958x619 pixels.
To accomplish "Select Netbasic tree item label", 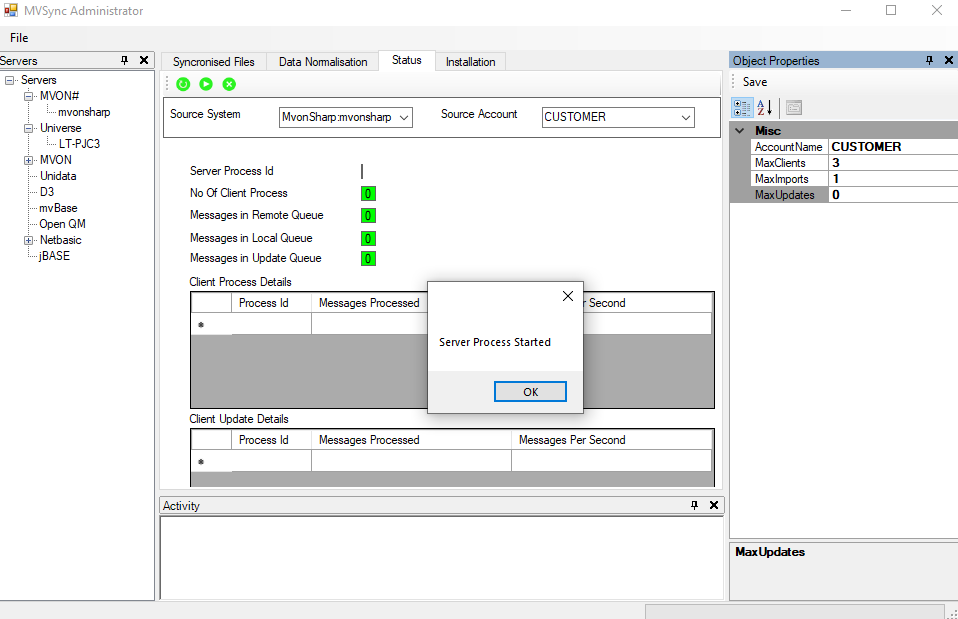I will point(60,240).
